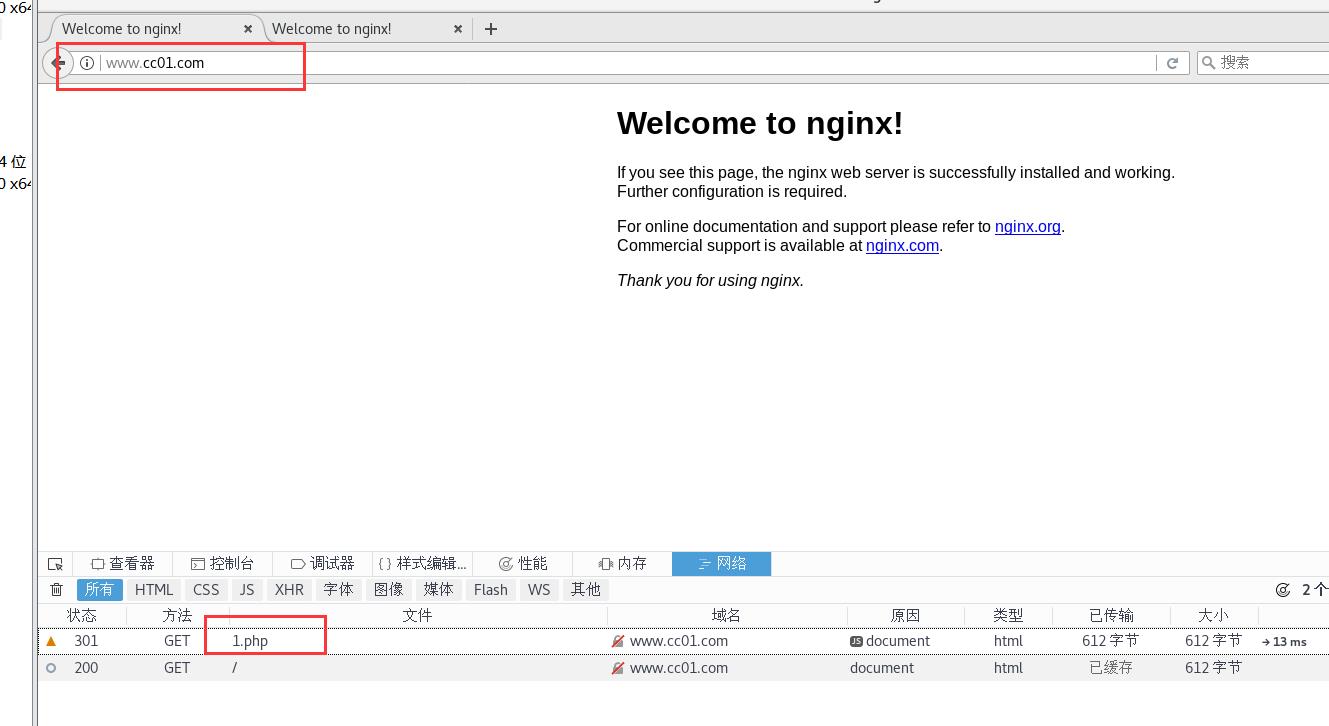This screenshot has height=726, width=1329.
Task: Click 已缓存 cached cell in 200 row
Action: click(1111, 668)
